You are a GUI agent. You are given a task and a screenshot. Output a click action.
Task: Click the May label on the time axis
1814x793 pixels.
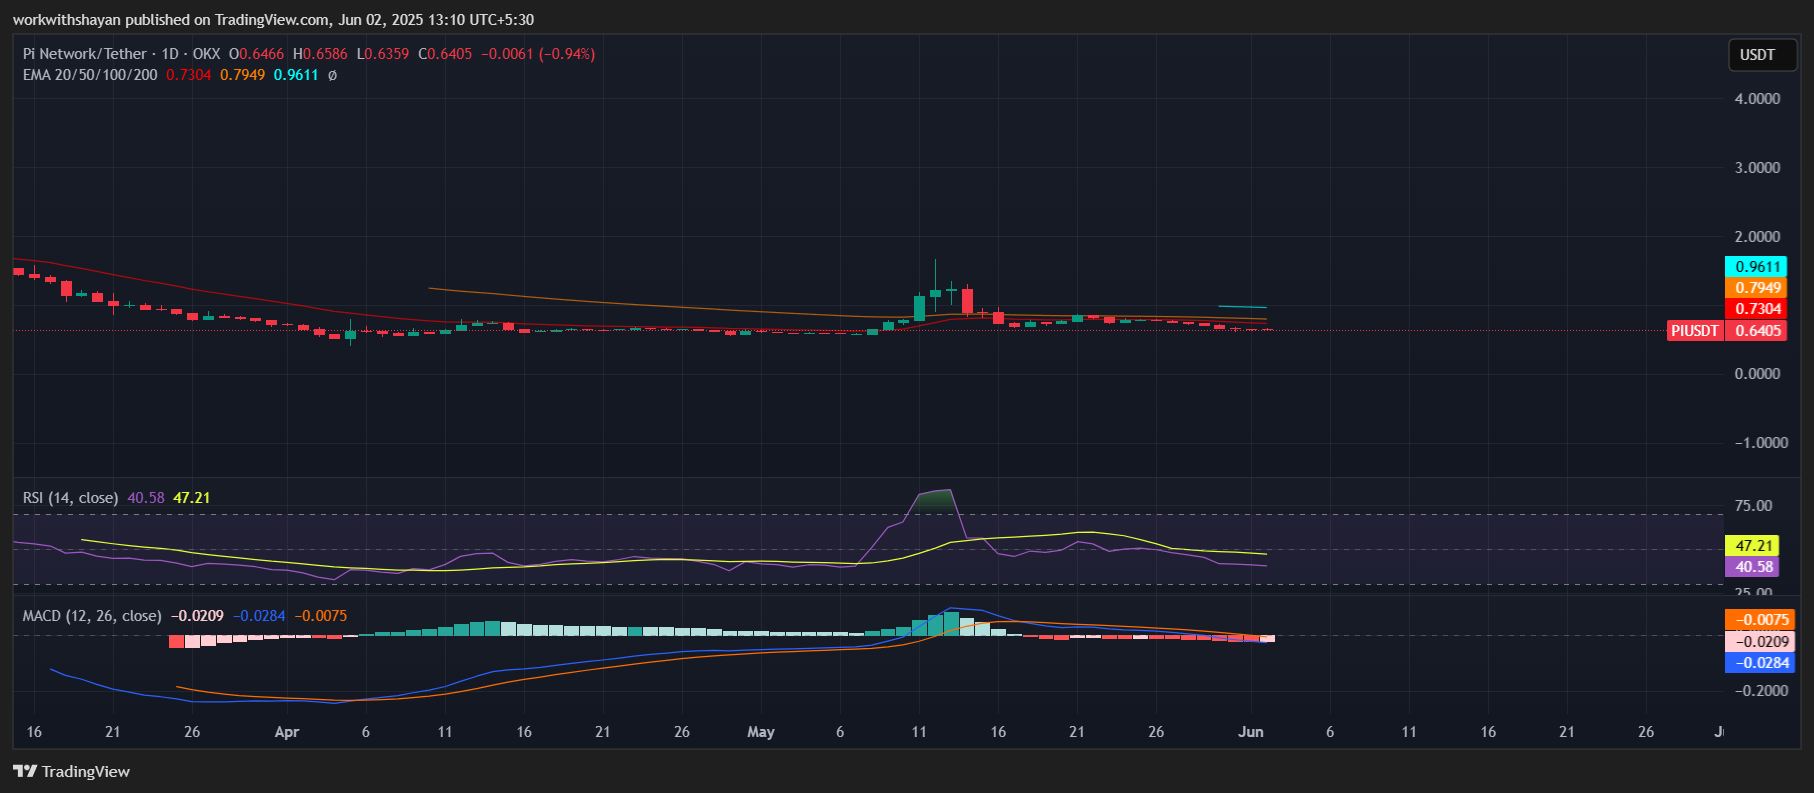pos(761,732)
